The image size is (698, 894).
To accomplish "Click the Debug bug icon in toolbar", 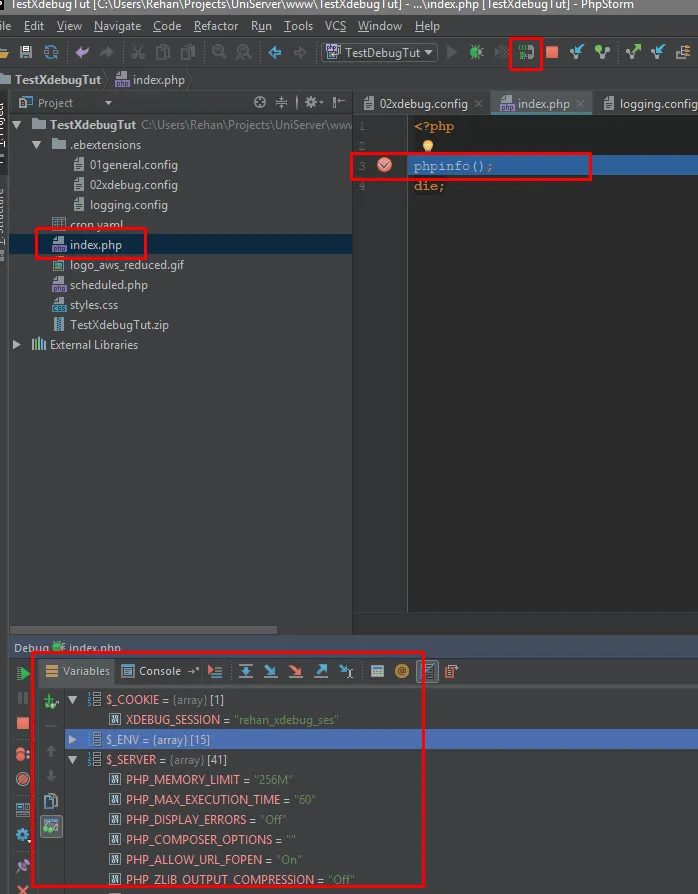I will [477, 52].
